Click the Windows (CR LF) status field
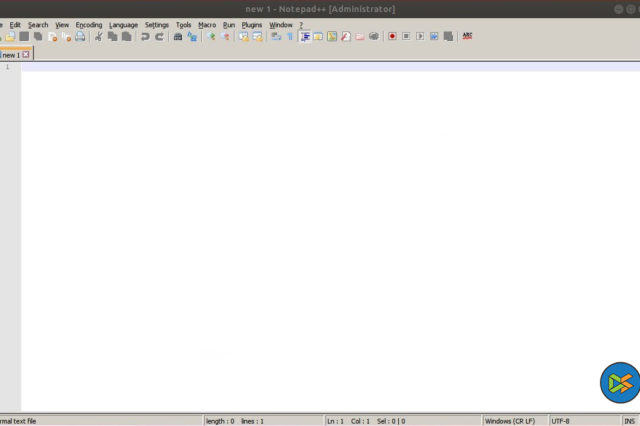This screenshot has width=640, height=426. 511,421
